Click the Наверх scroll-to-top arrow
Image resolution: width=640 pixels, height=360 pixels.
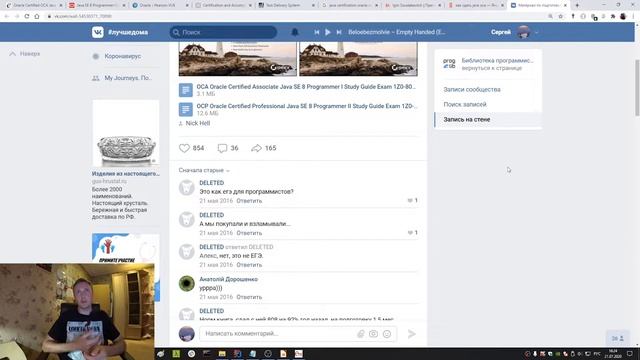pyautogui.click(x=13, y=54)
